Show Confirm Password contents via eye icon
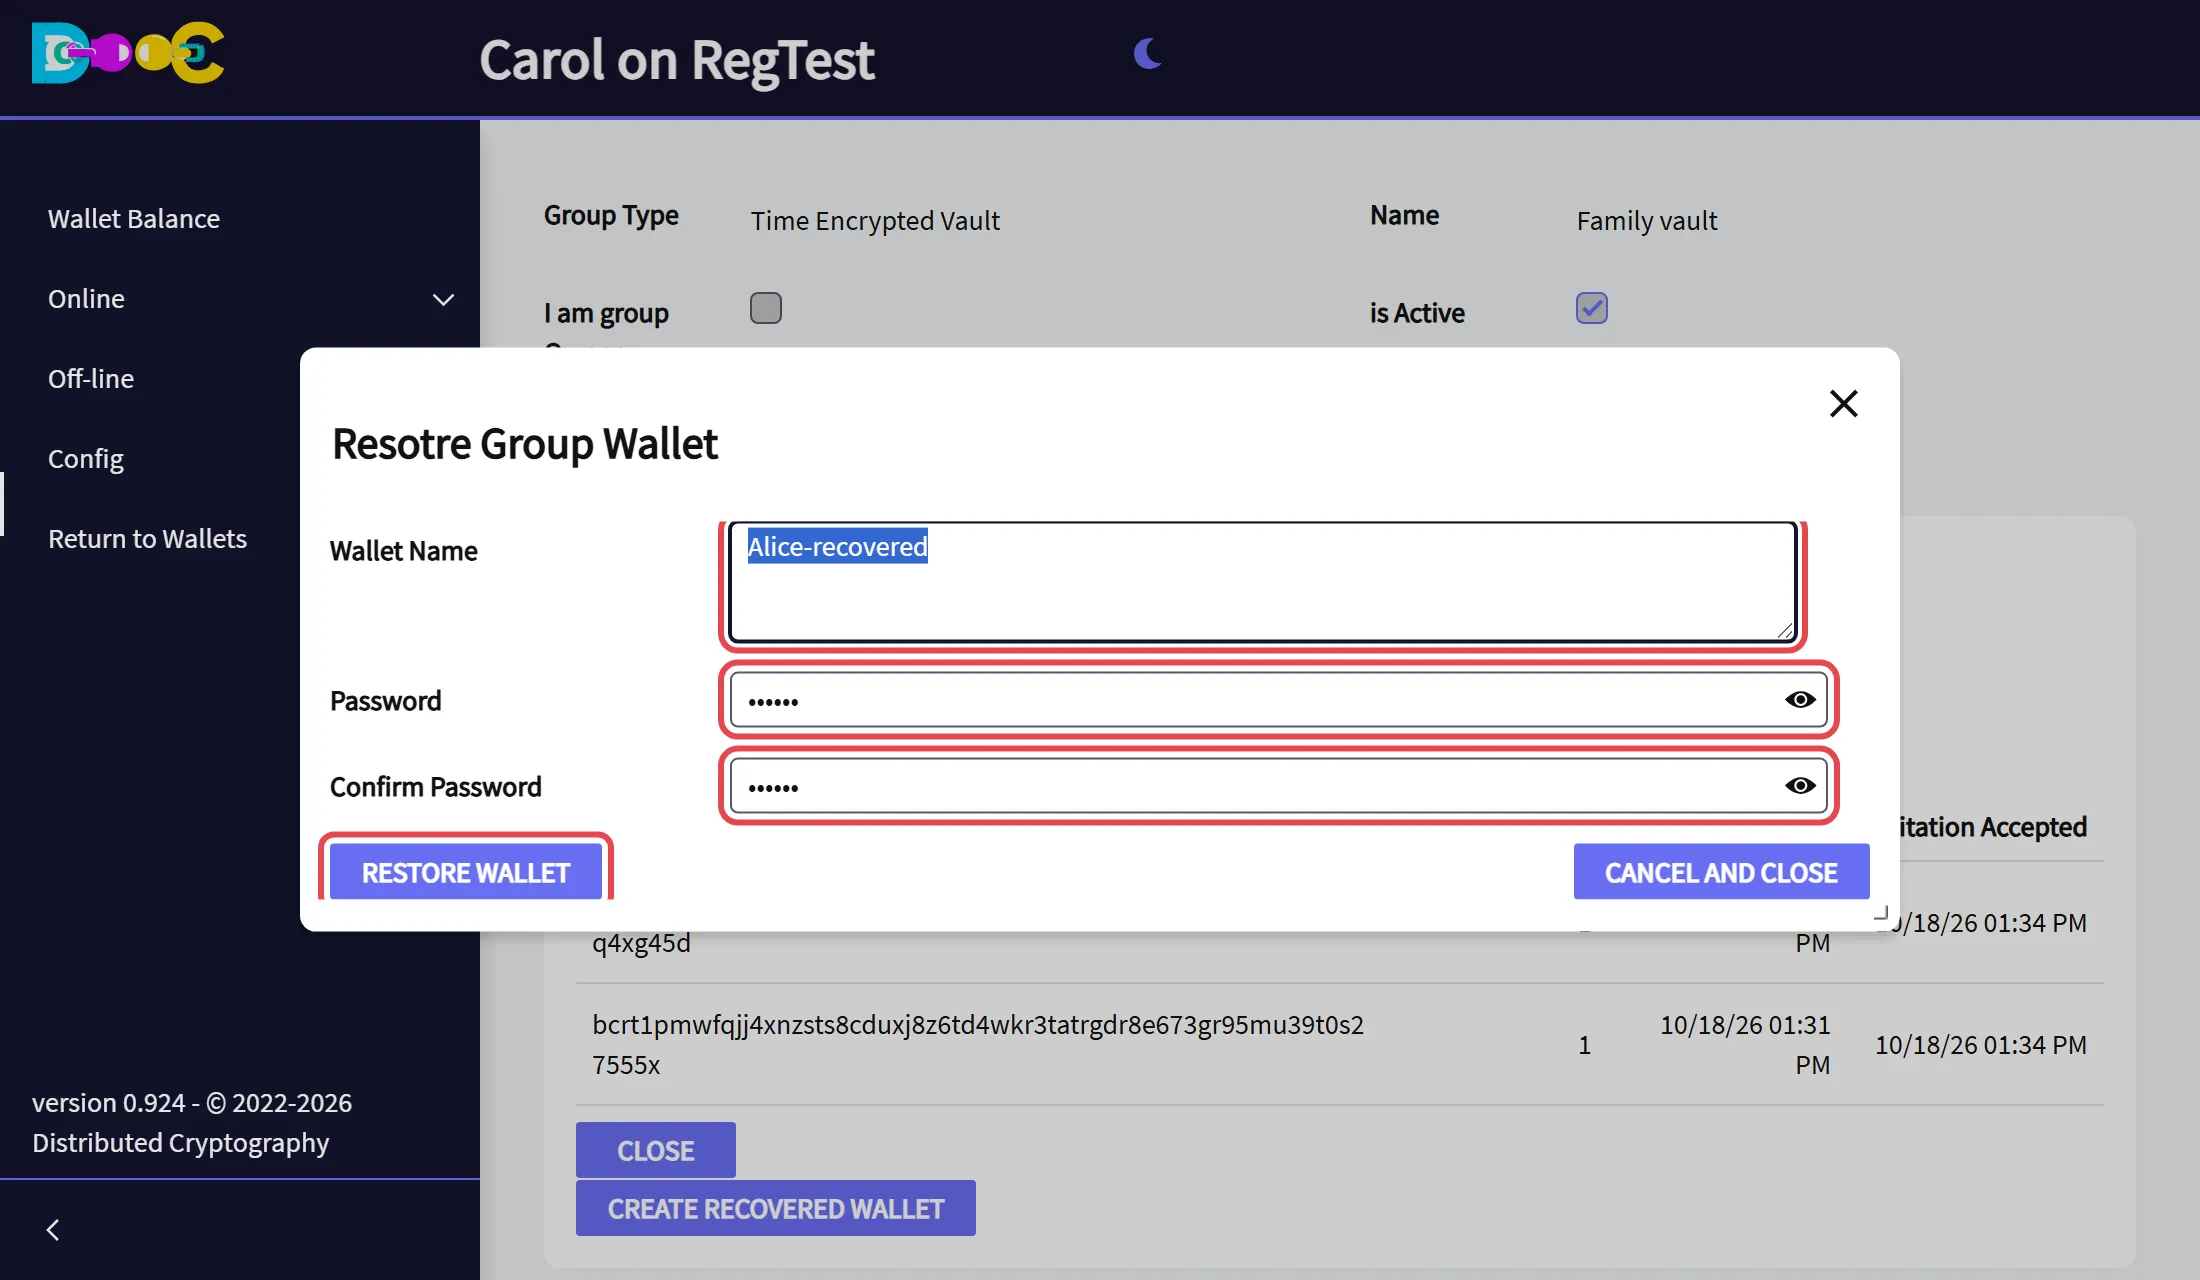 pos(1800,786)
